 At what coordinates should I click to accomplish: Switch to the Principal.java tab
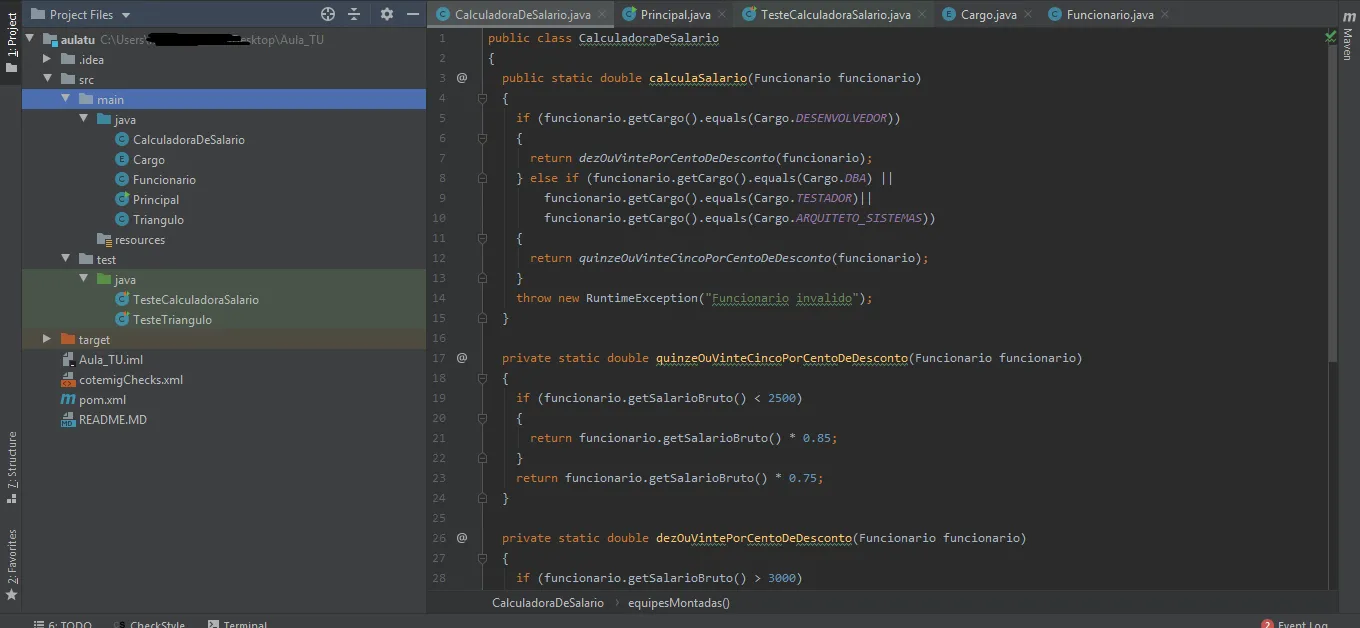pyautogui.click(x=676, y=15)
